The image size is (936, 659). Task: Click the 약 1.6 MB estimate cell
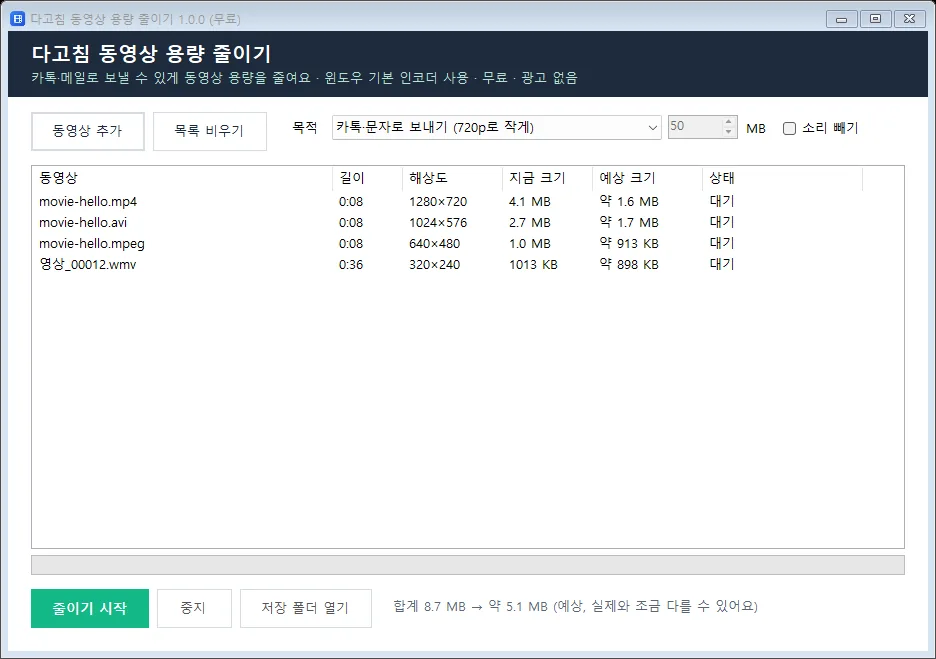coord(629,202)
